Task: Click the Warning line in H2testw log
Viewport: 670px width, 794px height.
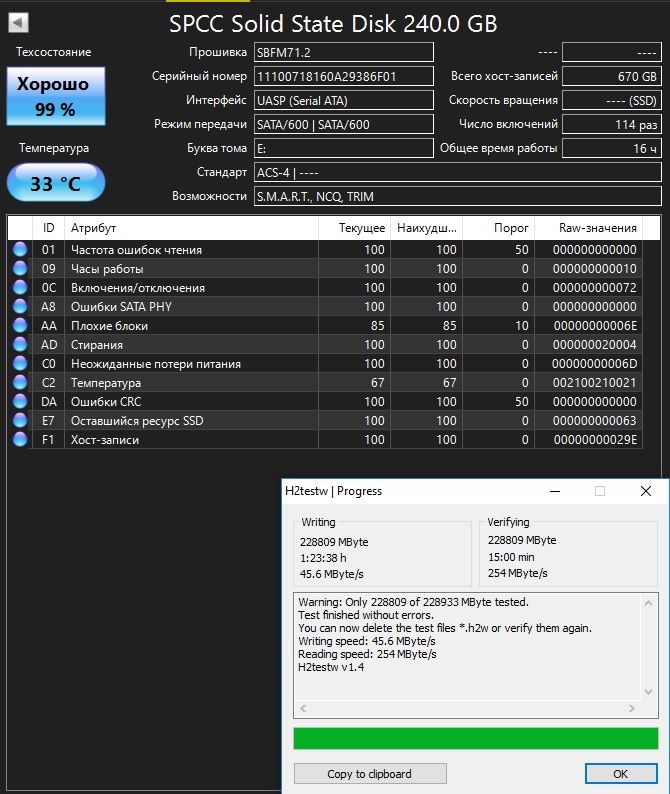Action: (413, 602)
